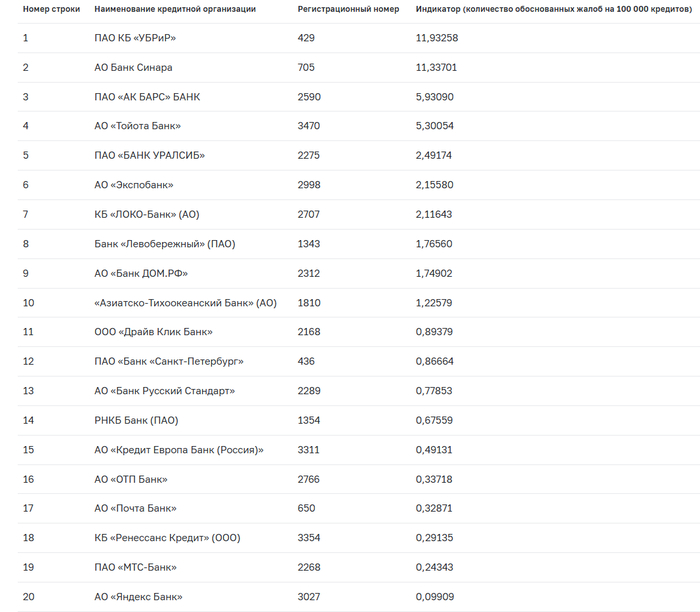Select Банк «Левобережный» (ПАО) name
This screenshot has width=700, height=612.
click(x=151, y=244)
